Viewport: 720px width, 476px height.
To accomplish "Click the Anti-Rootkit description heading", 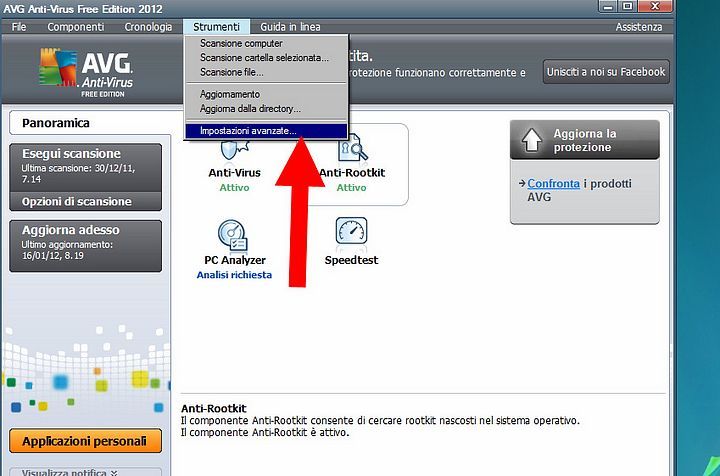I will pyautogui.click(x=214, y=409).
